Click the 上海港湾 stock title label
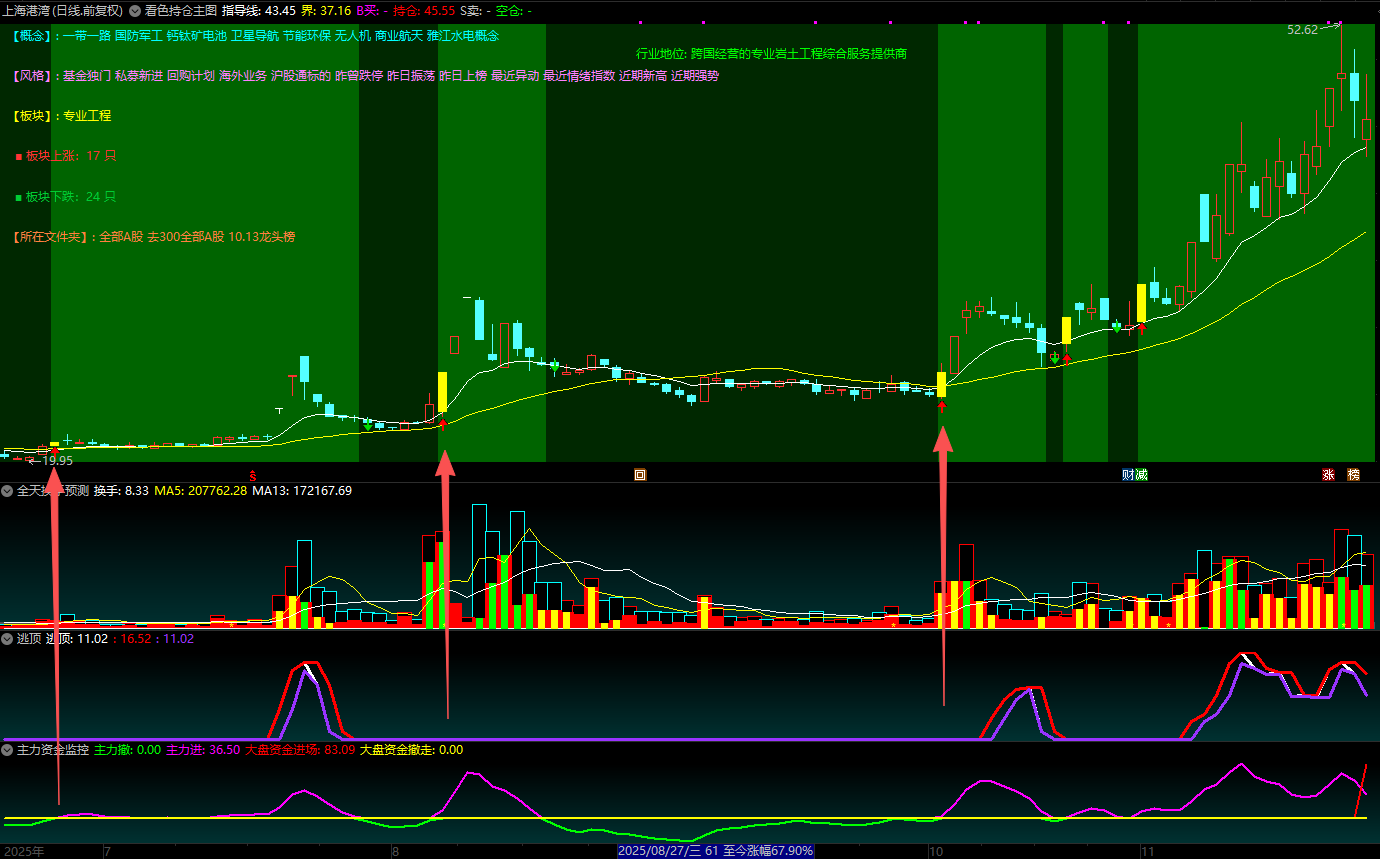The width and height of the screenshot is (1380, 859). click(x=31, y=11)
